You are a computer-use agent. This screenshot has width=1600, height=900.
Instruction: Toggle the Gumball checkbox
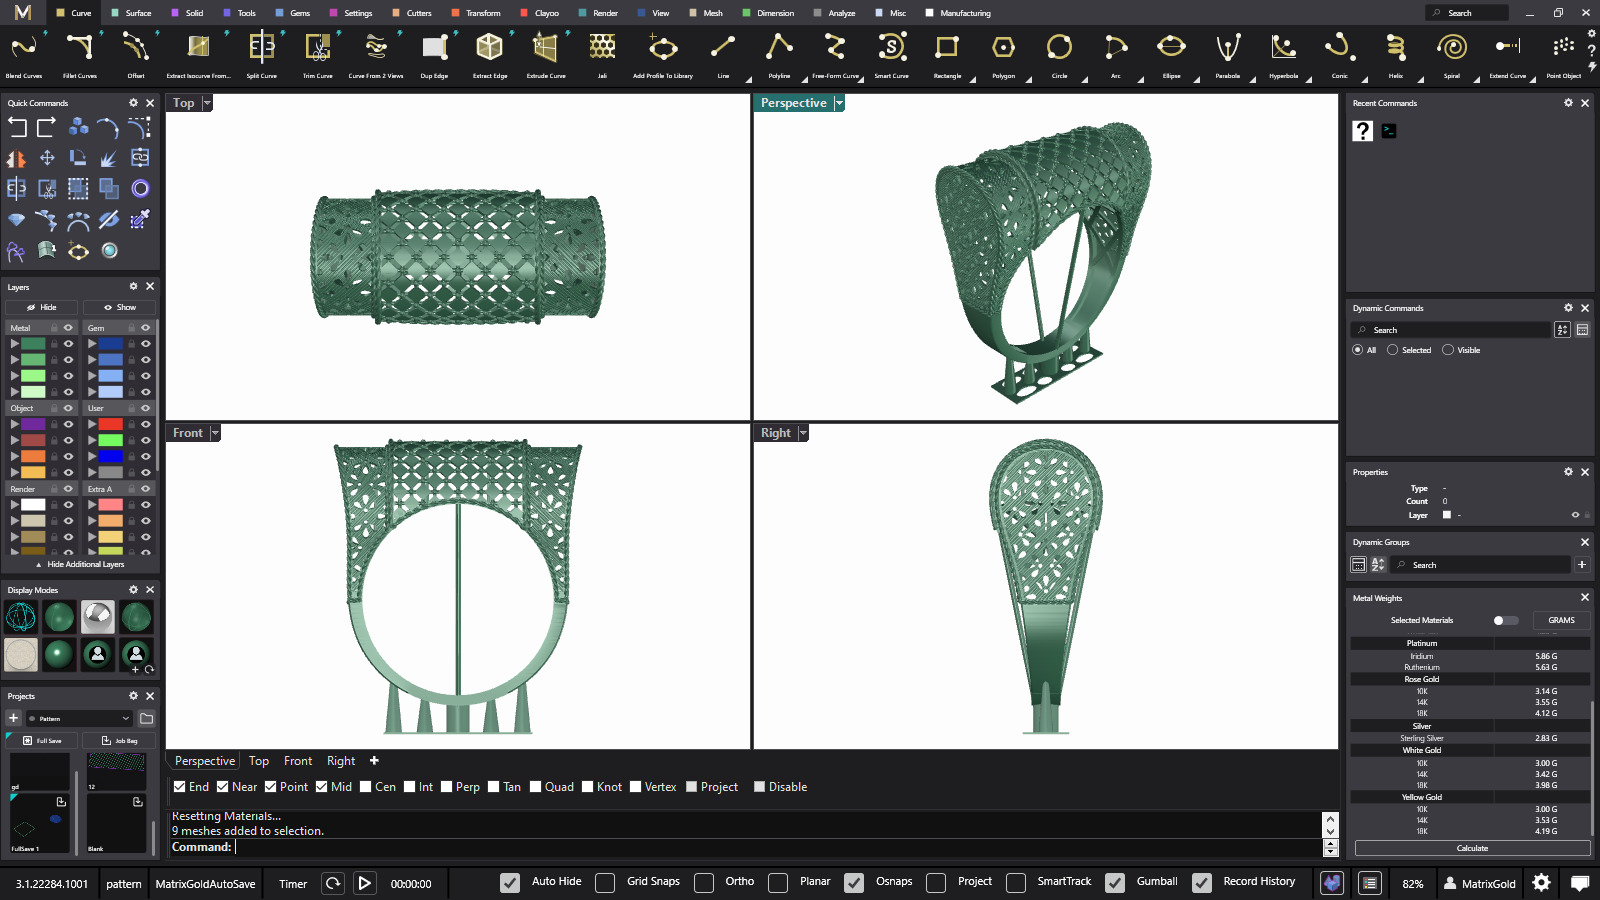tap(1115, 882)
